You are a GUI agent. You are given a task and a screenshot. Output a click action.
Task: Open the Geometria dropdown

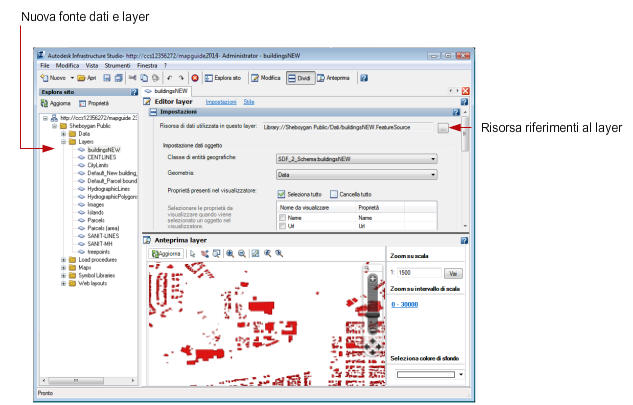tap(356, 175)
